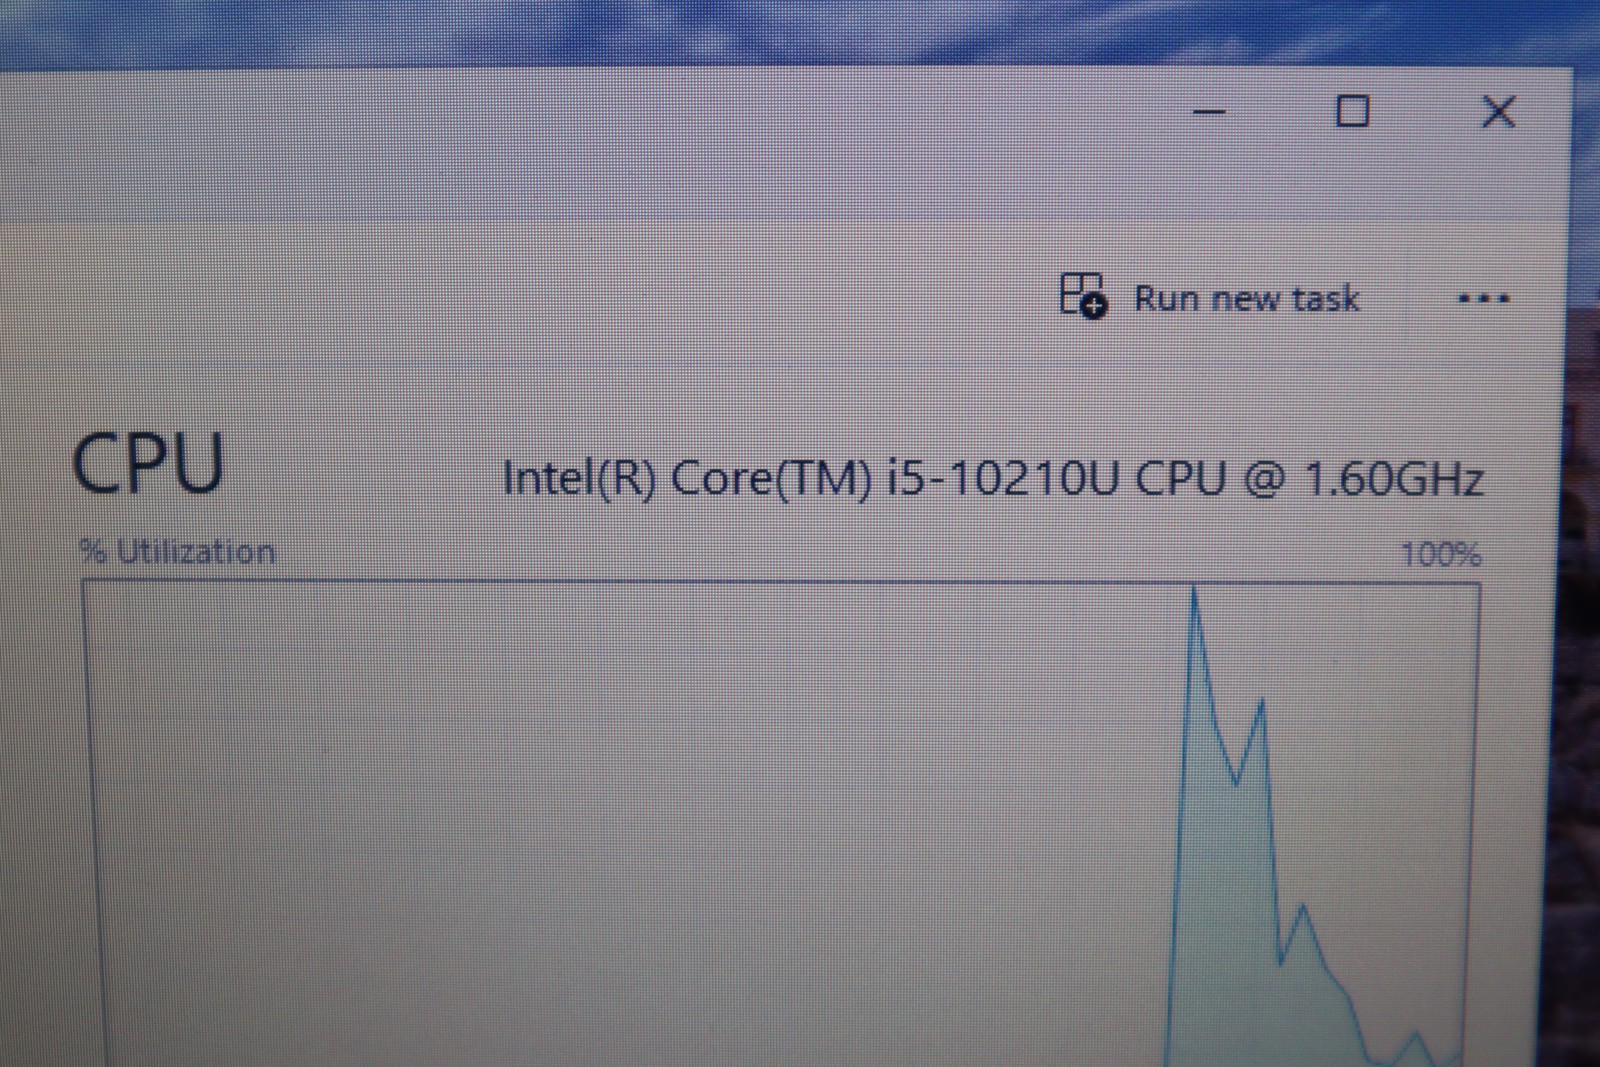Screen dimensions: 1600x1067
Task: Click the Run new task icon
Action: click(1083, 296)
